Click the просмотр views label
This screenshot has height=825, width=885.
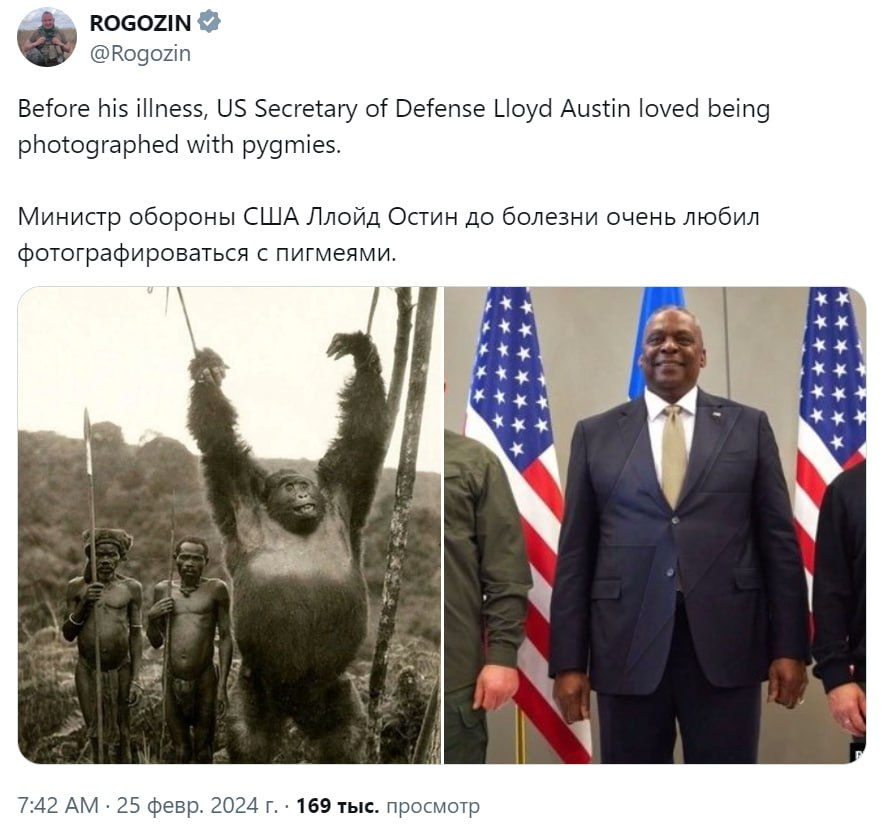click(x=432, y=806)
